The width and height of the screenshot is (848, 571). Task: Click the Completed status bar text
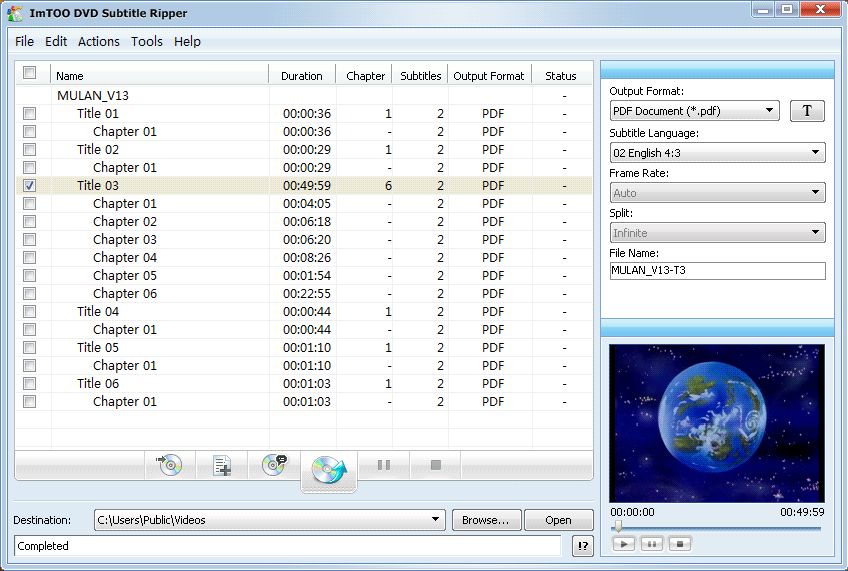[43, 546]
